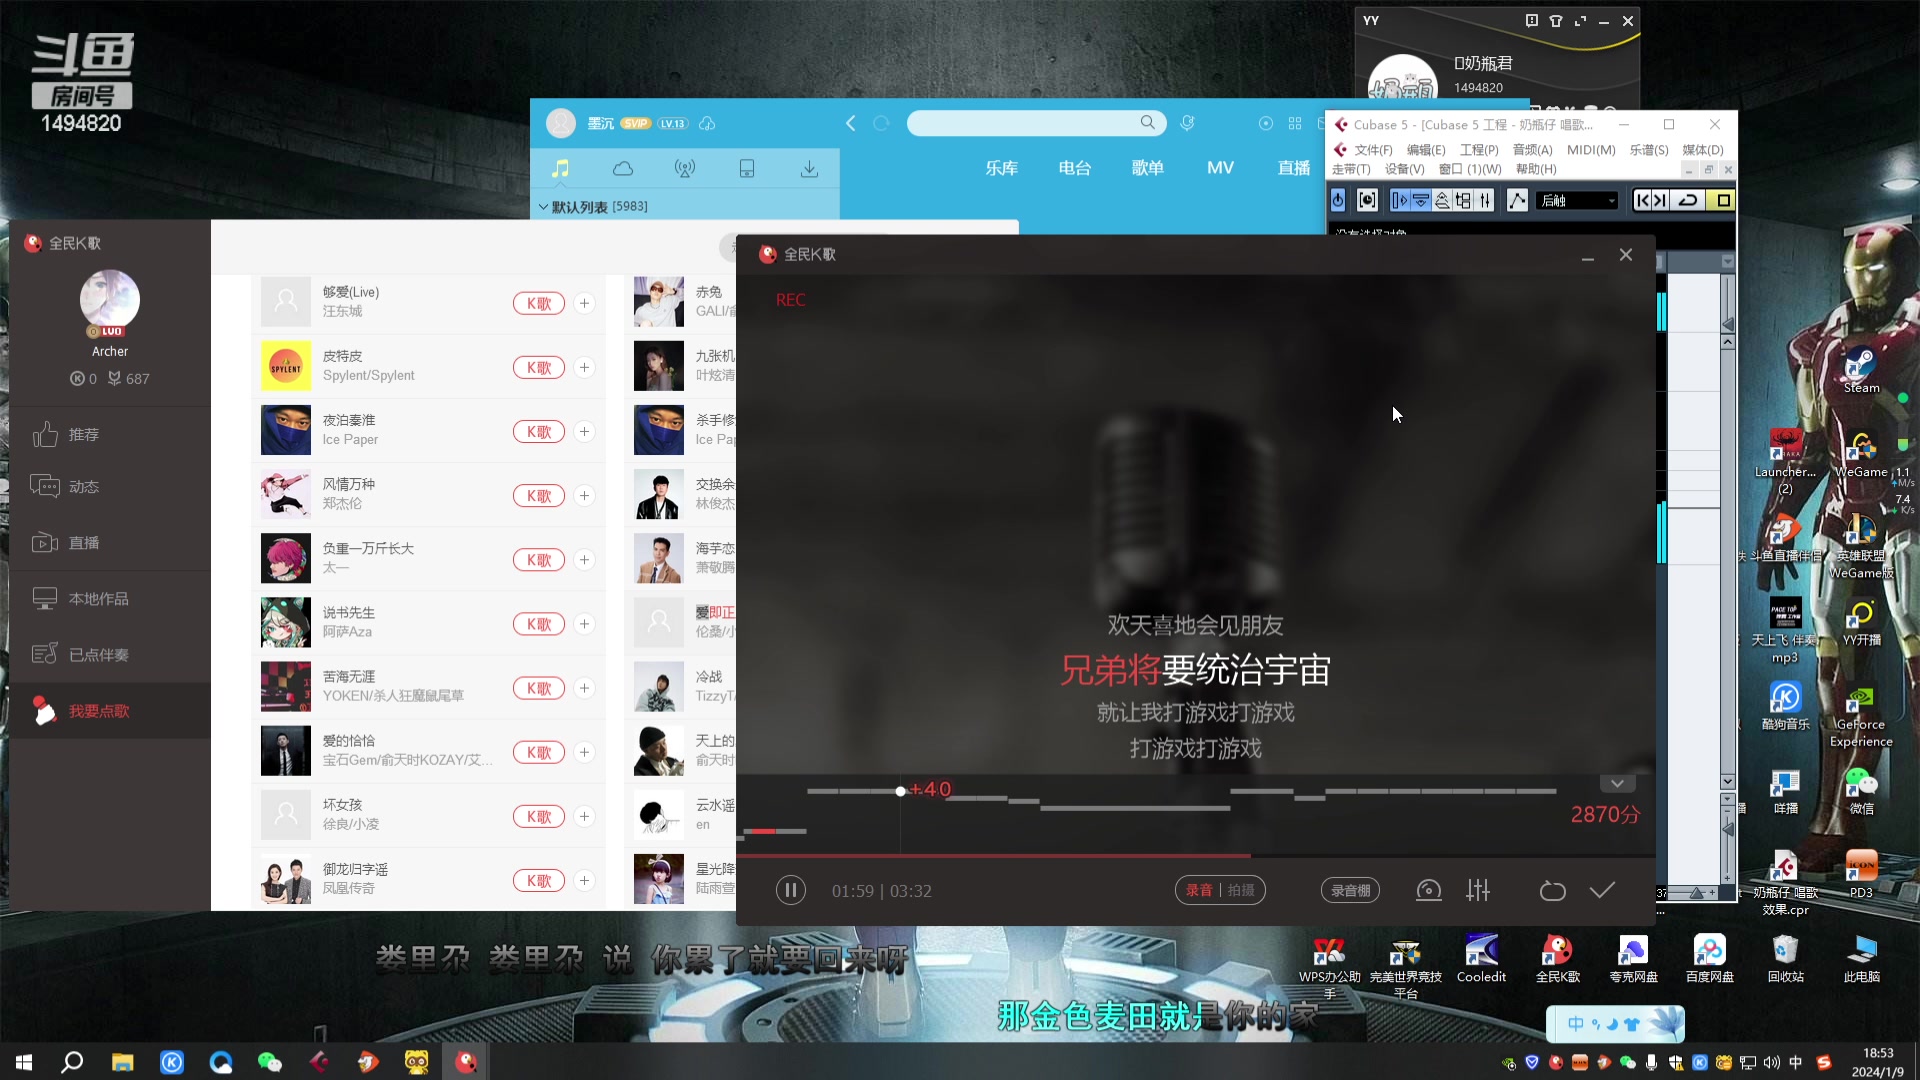Open the 录音棚 studio button

(1351, 890)
